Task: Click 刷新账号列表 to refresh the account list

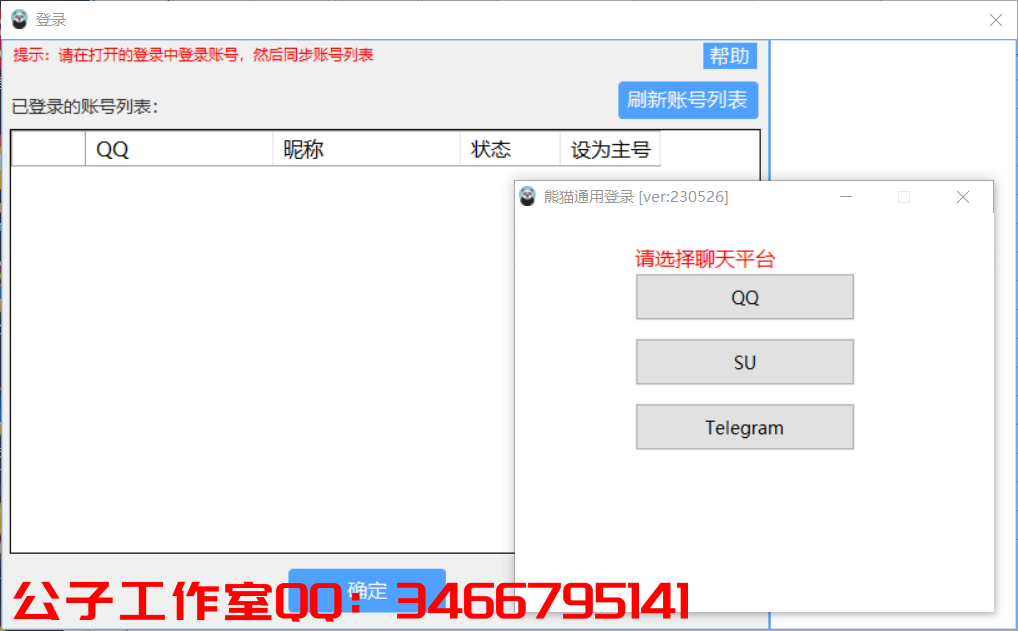Action: (x=688, y=100)
